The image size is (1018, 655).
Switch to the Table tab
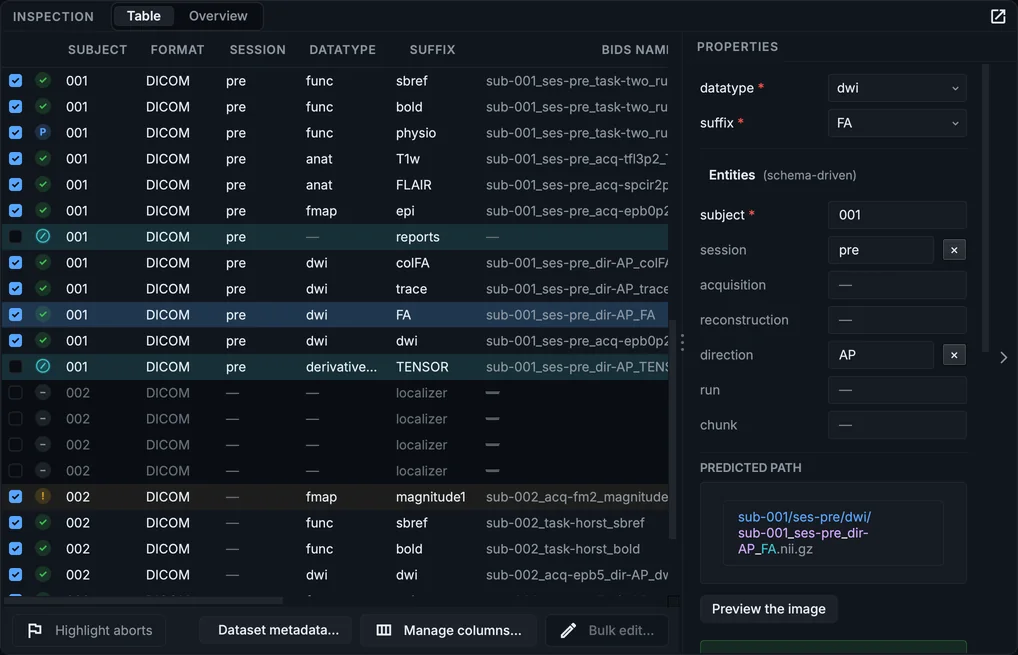pyautogui.click(x=143, y=16)
